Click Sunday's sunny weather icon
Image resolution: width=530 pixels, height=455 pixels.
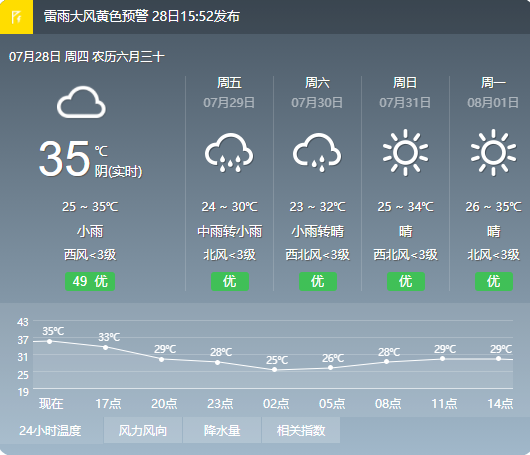405,152
